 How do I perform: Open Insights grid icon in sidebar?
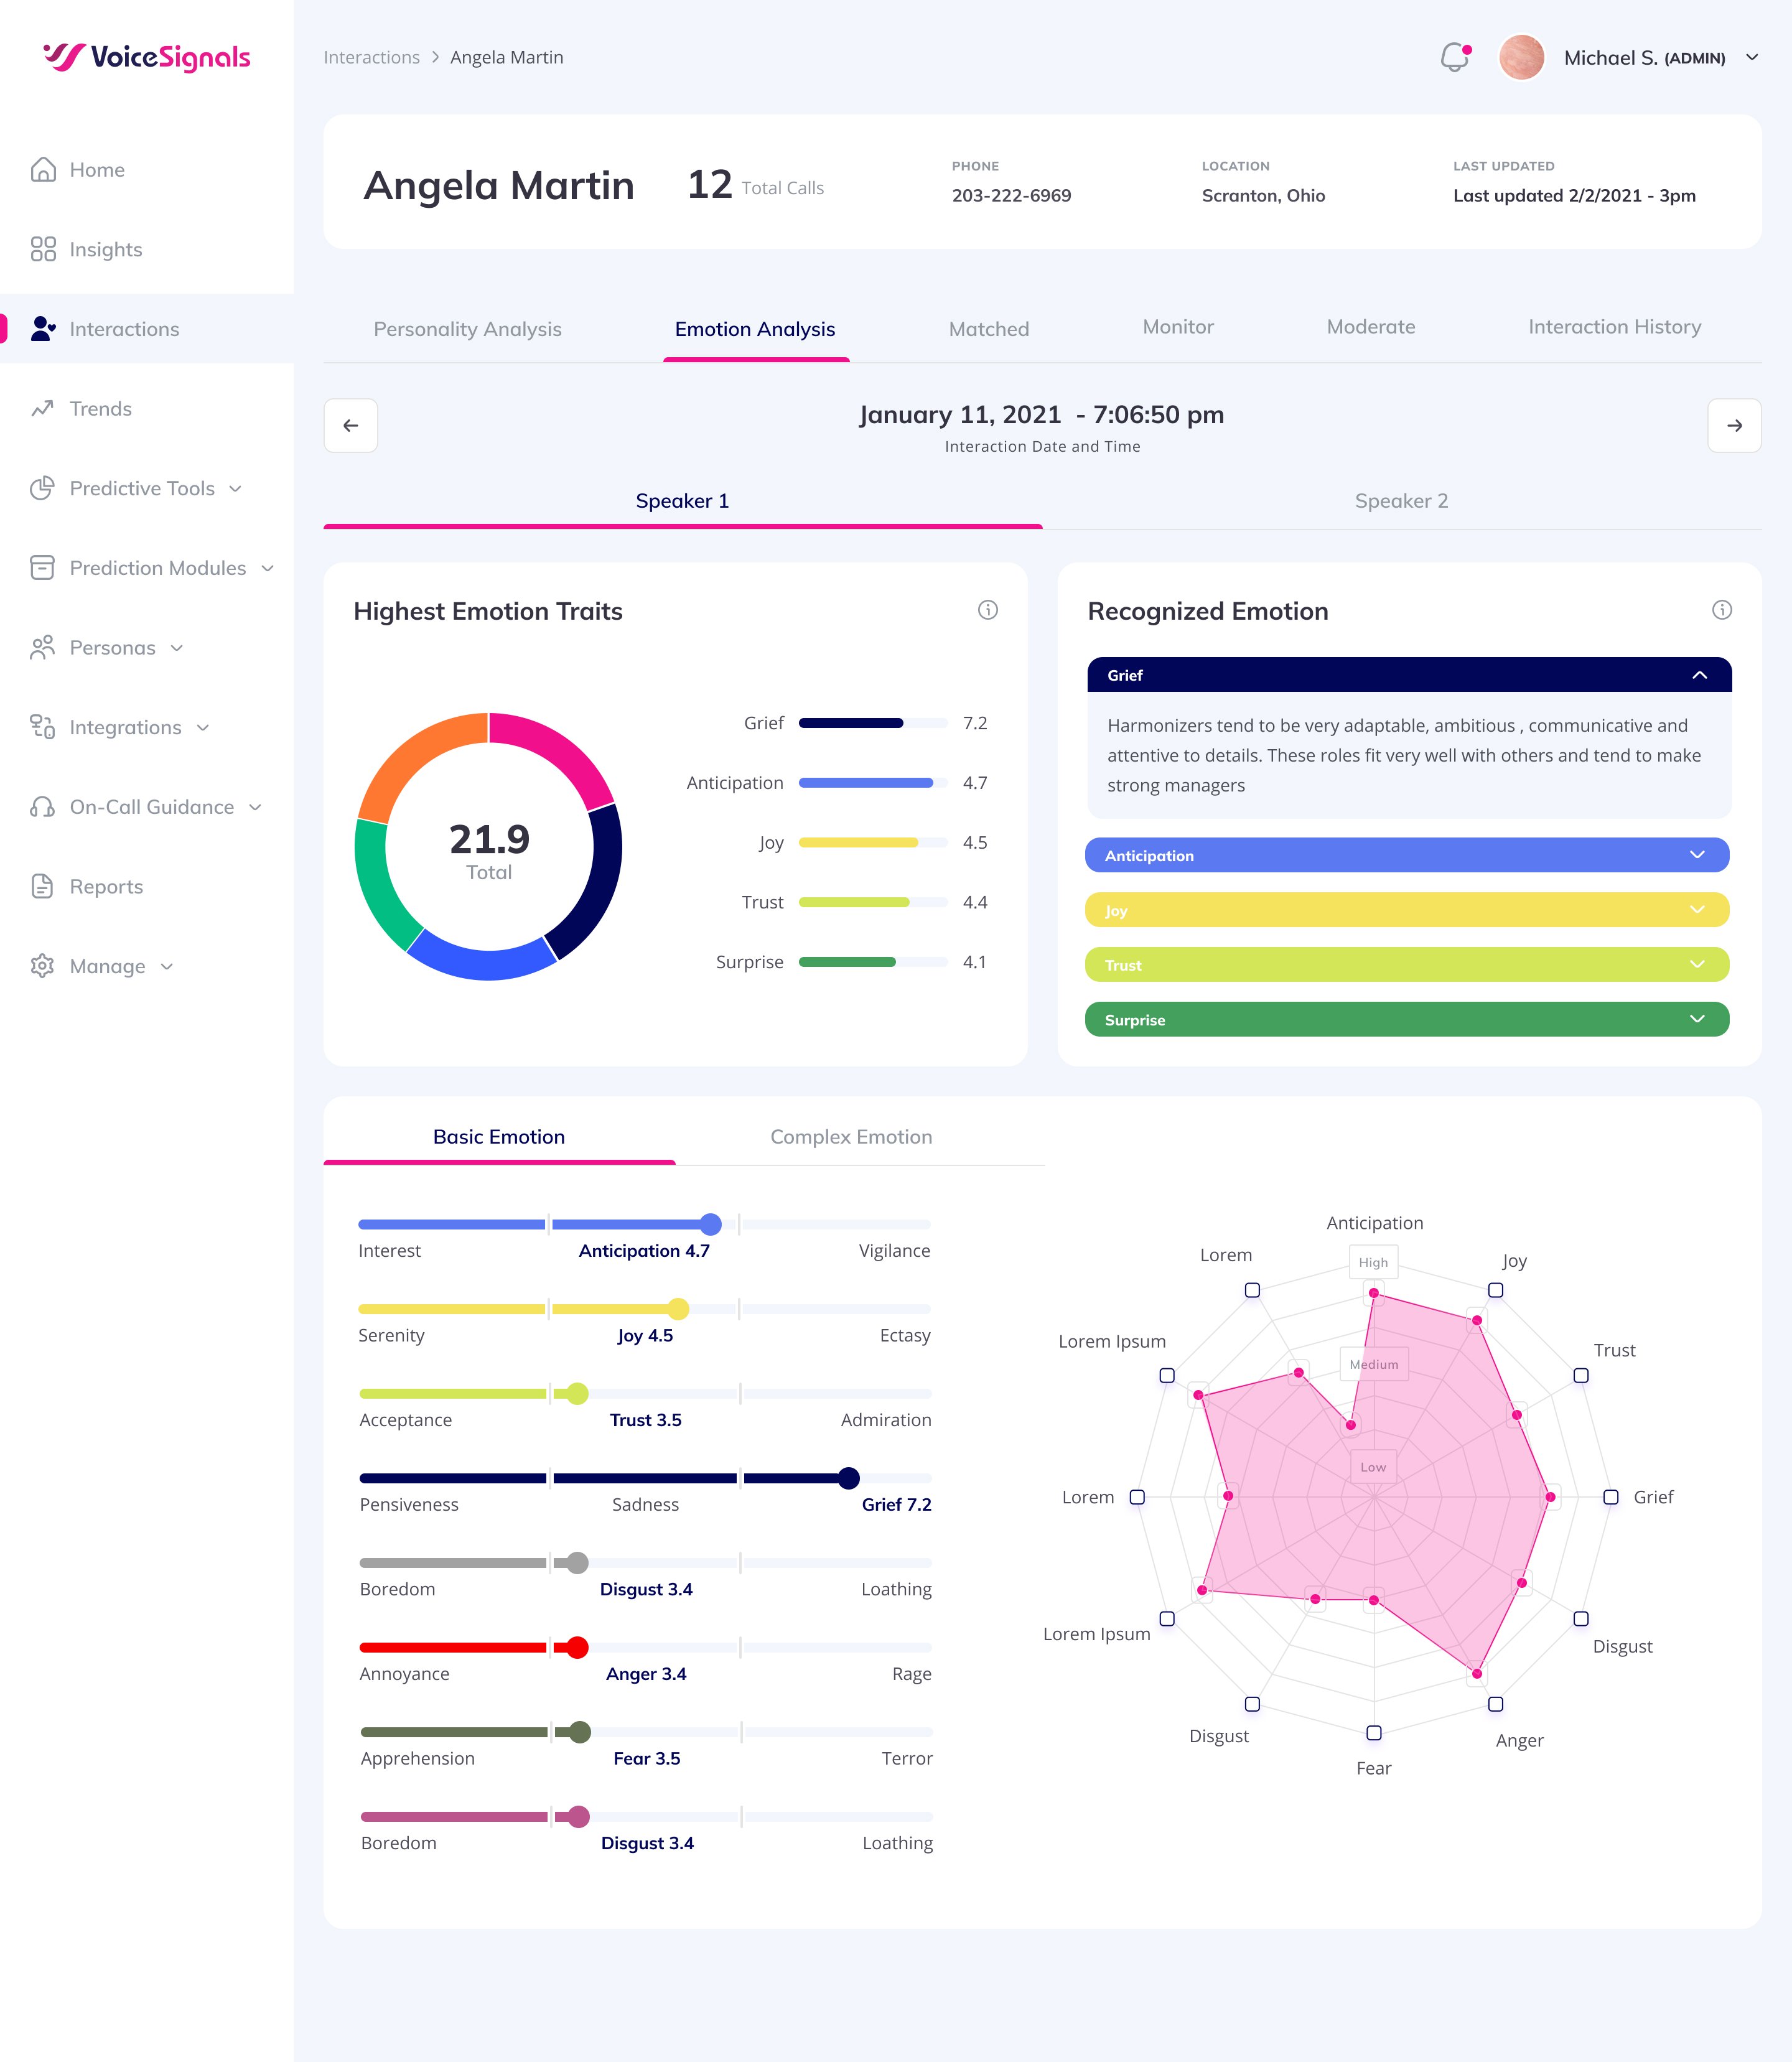43,249
